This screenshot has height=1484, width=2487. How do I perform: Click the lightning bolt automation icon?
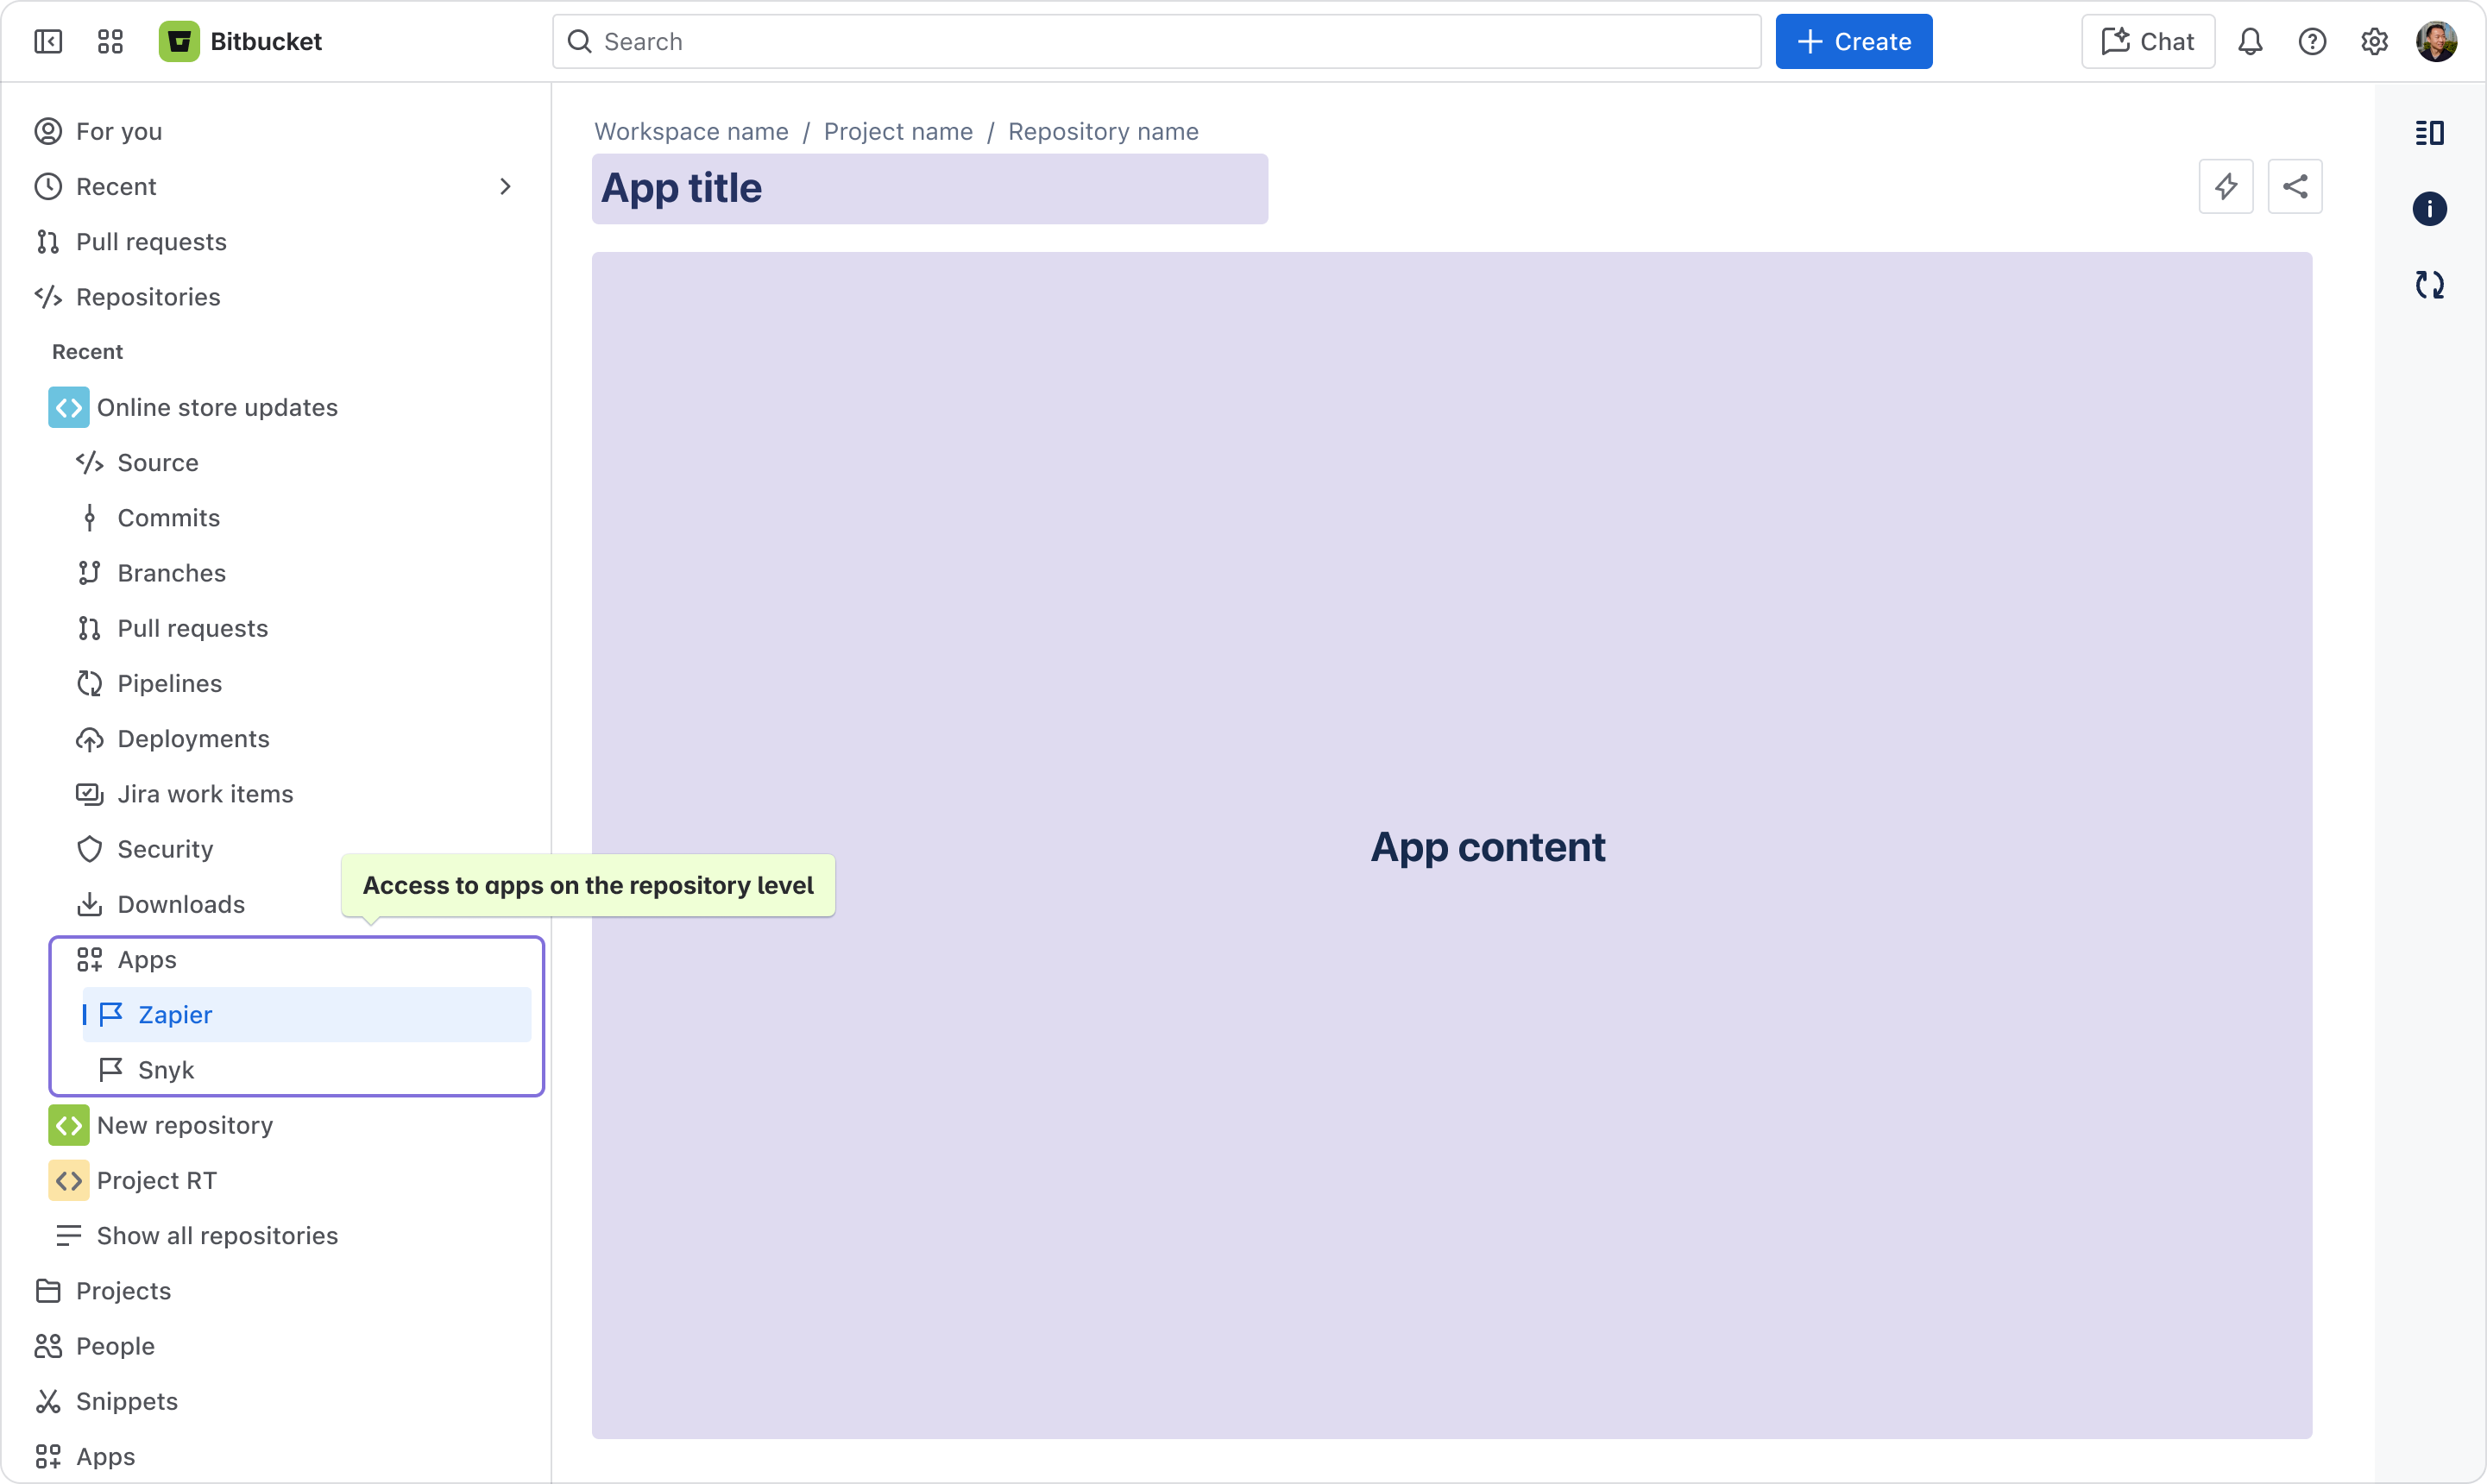[2226, 186]
